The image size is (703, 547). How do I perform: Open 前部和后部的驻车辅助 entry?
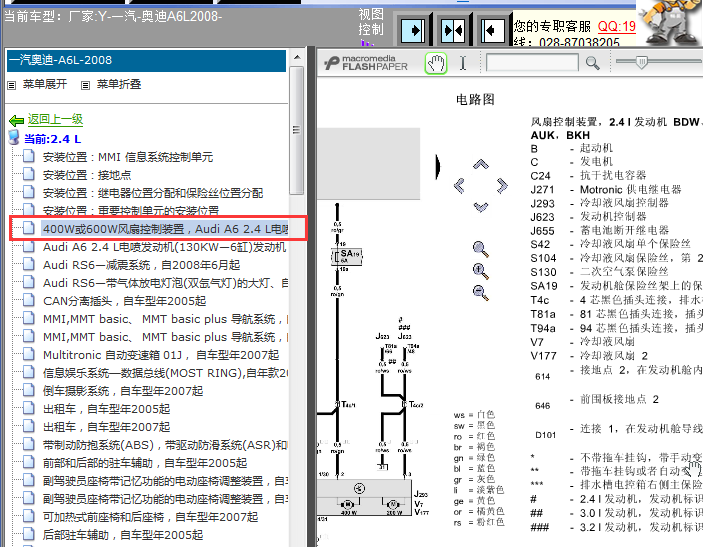click(x=145, y=463)
